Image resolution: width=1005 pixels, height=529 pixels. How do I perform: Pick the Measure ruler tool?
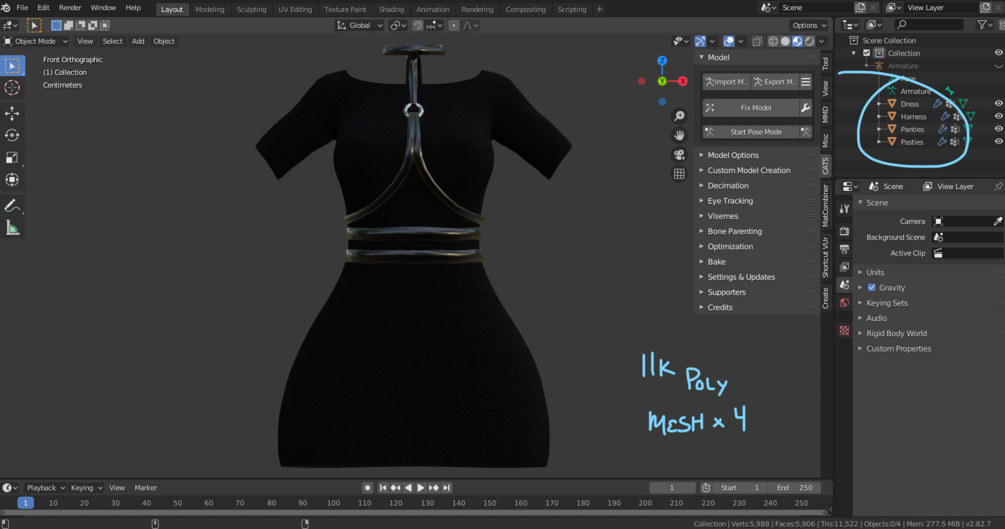(x=12, y=228)
